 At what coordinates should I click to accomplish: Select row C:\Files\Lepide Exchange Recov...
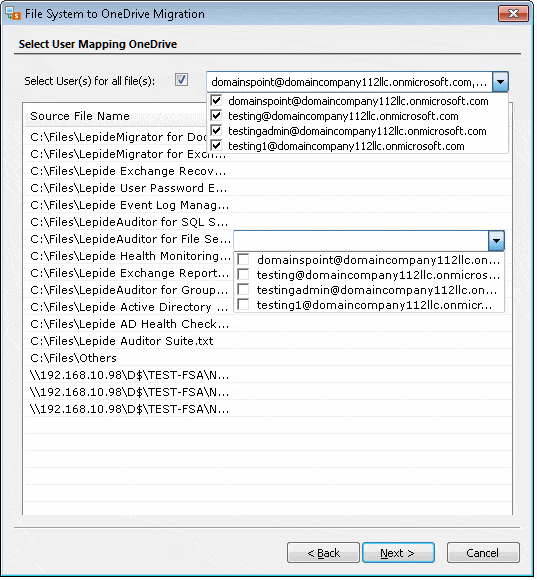pyautogui.click(x=128, y=171)
